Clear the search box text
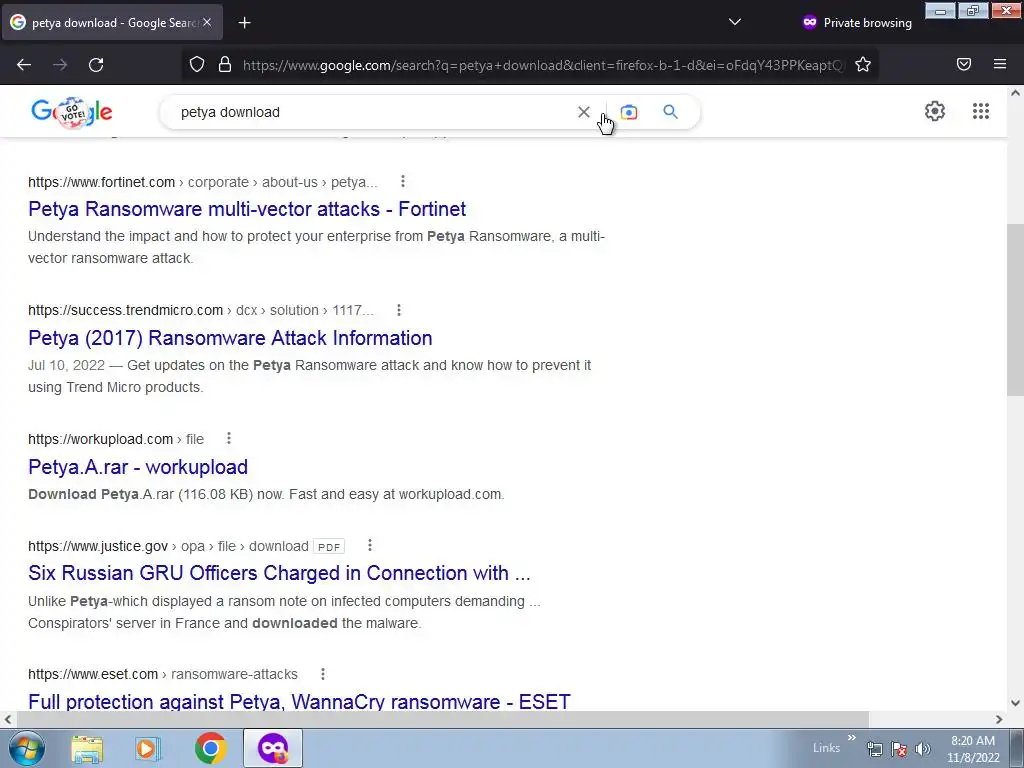Viewport: 1024px width, 768px height. [x=584, y=112]
